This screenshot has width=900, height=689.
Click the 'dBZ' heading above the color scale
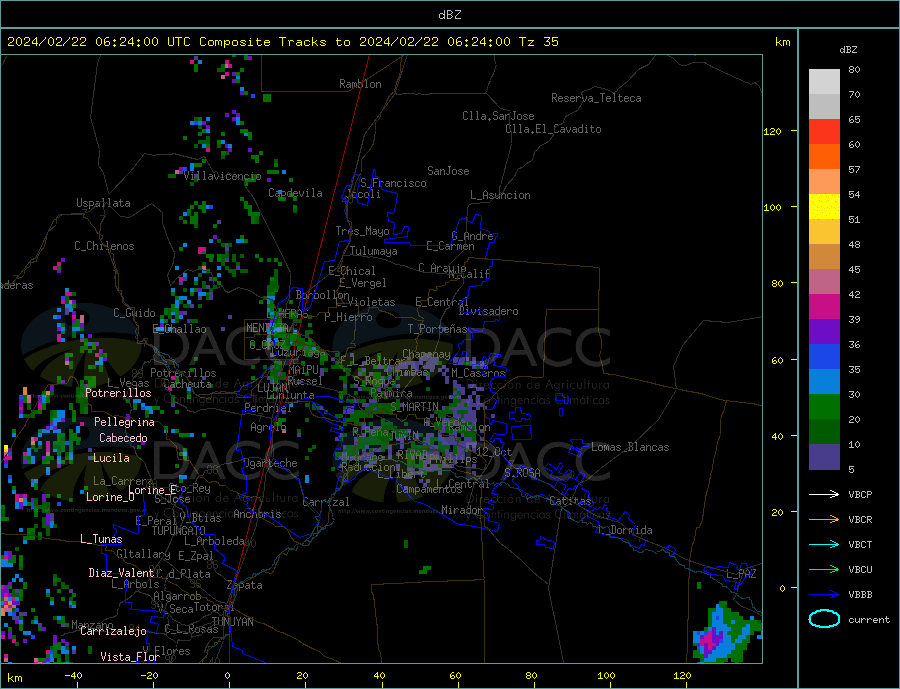click(848, 50)
